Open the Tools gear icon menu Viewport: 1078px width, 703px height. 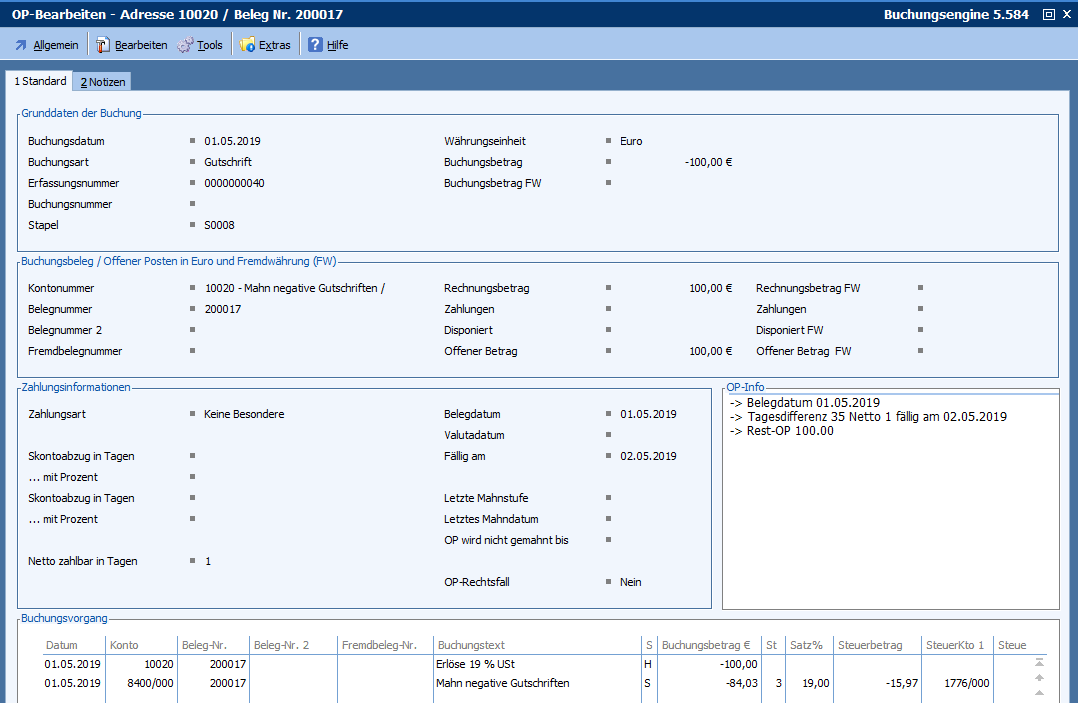pyautogui.click(x=185, y=45)
